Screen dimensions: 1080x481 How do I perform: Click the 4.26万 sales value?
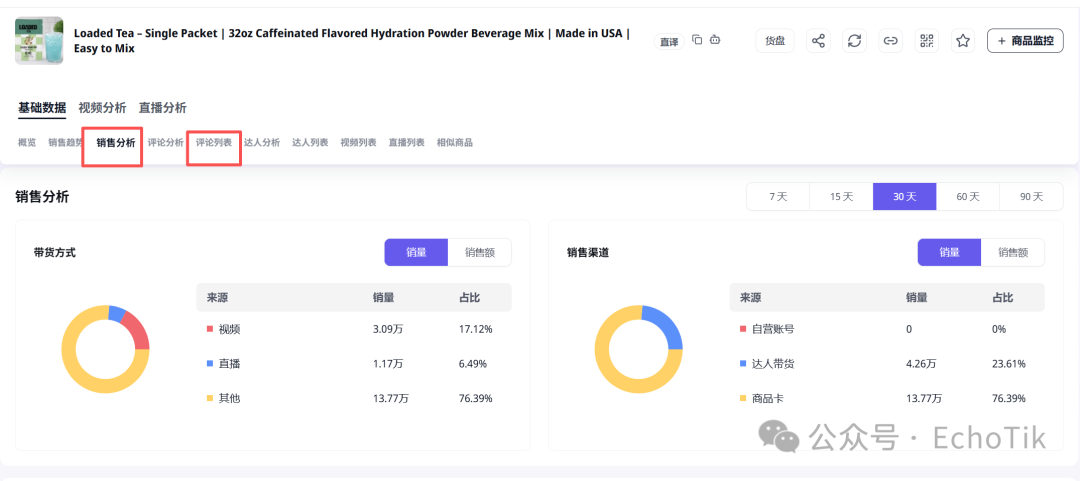(921, 364)
